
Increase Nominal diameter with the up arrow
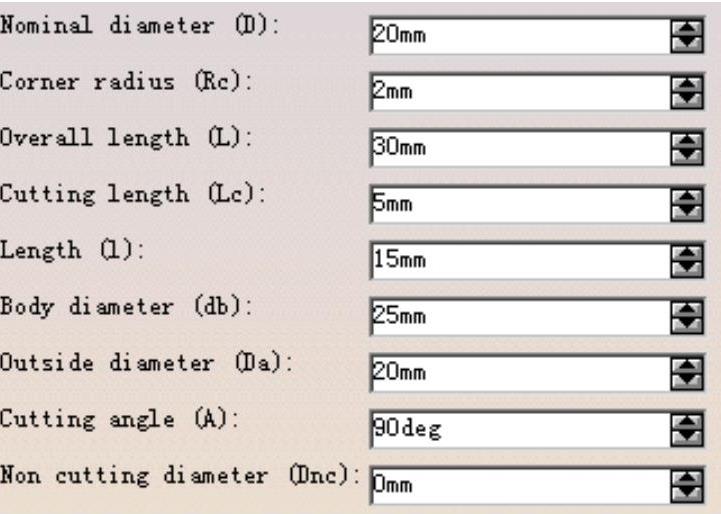point(687,30)
